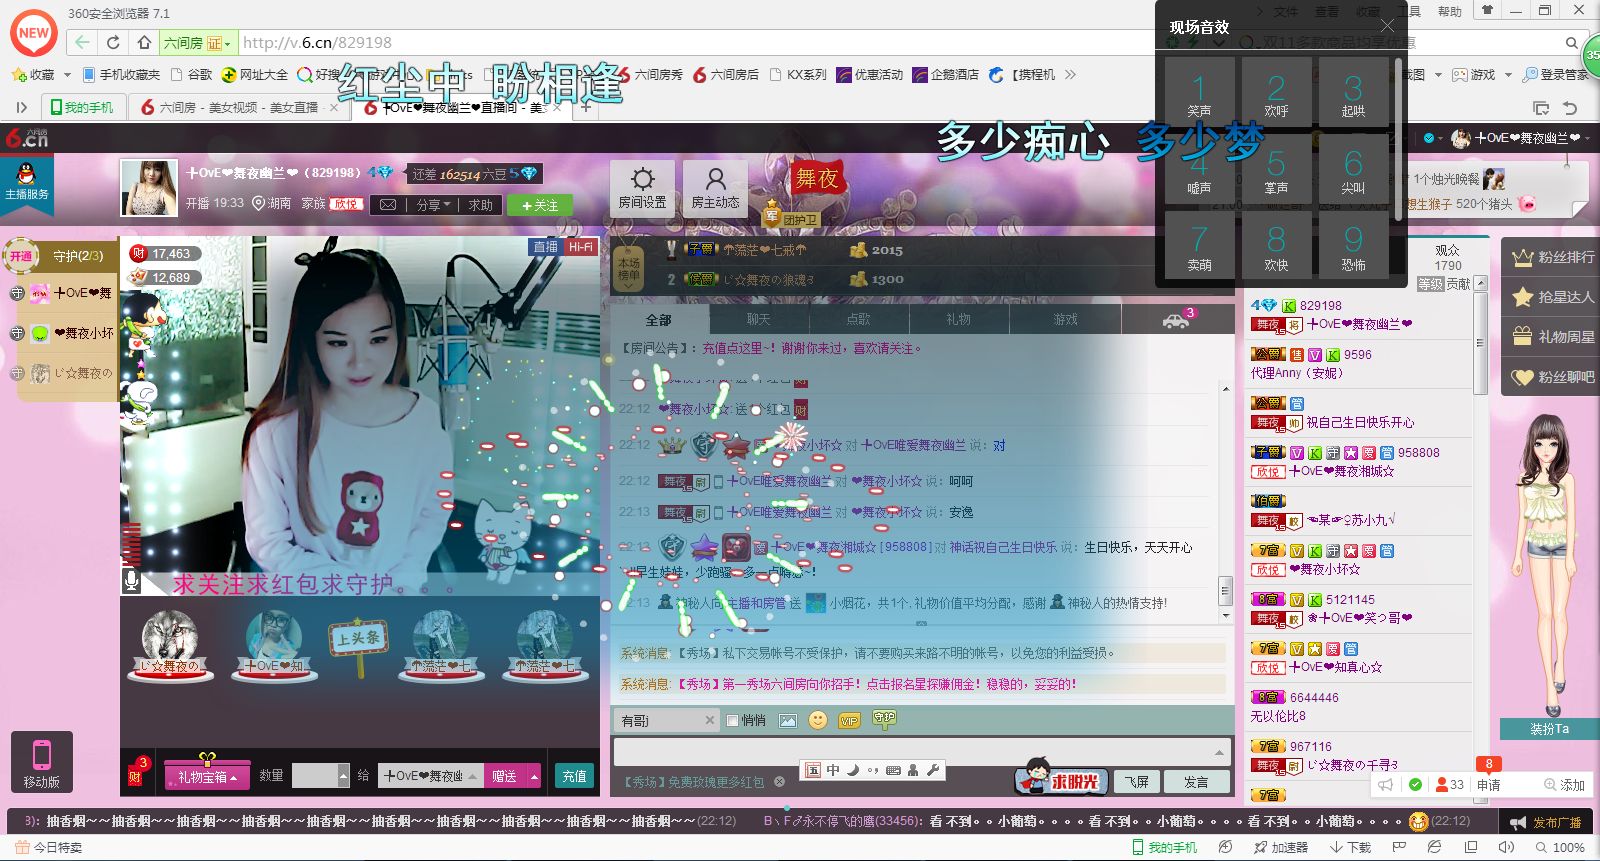Click the car icon tab with badge 3
The image size is (1600, 861).
[x=1176, y=319]
